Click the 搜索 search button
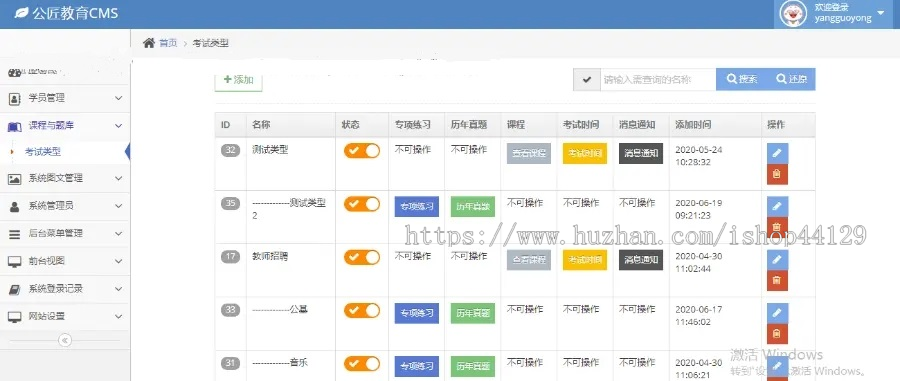The width and height of the screenshot is (900, 381). [741, 80]
